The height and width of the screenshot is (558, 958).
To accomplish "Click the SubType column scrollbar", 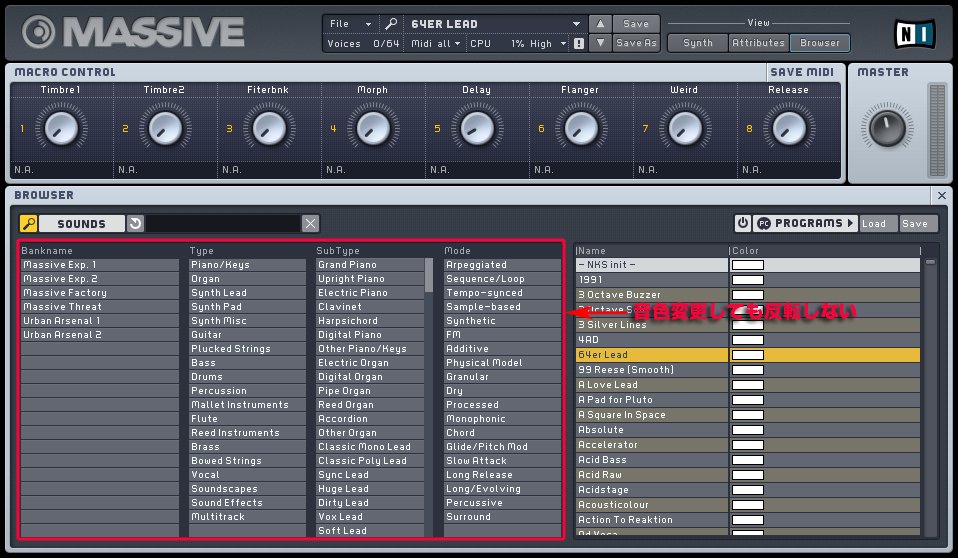I will pyautogui.click(x=429, y=275).
